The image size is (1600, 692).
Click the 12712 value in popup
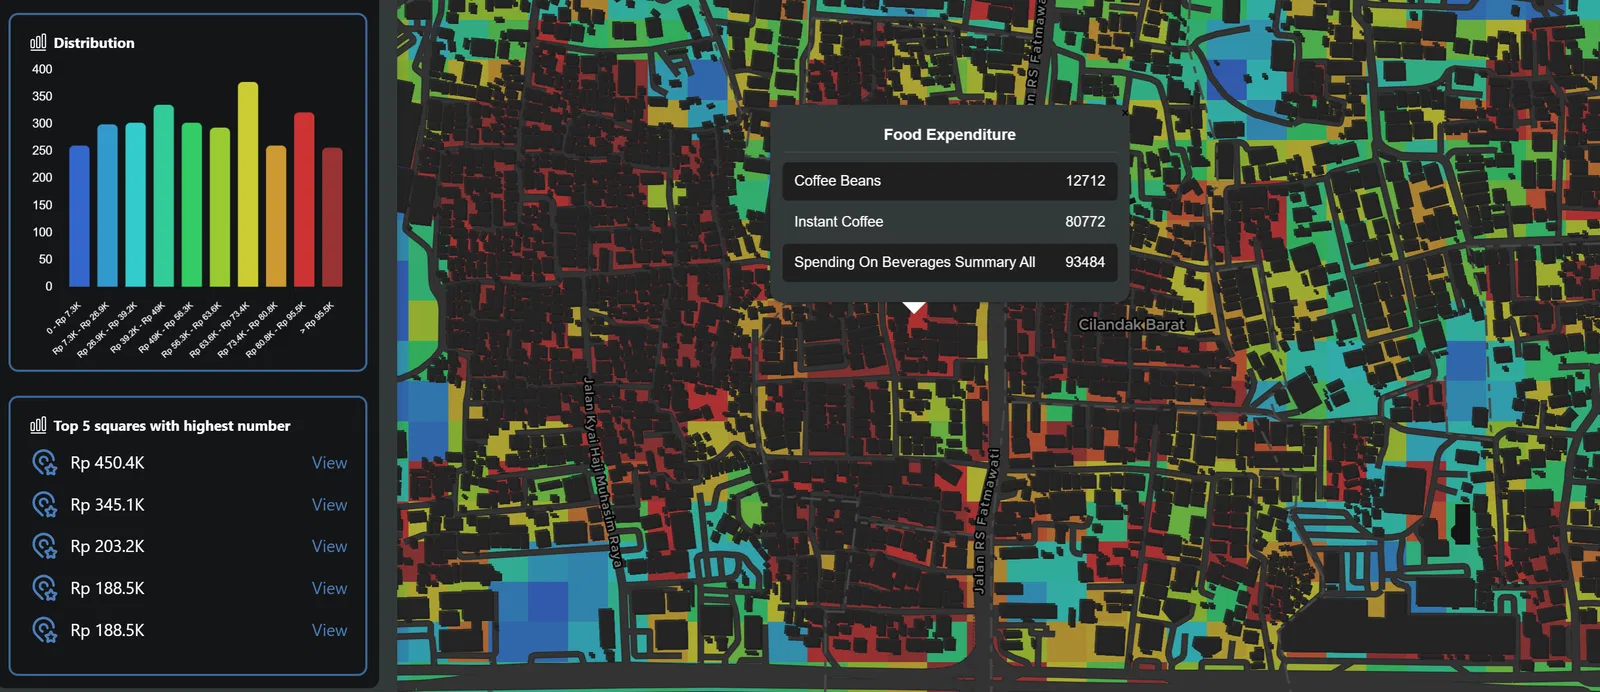[x=1085, y=181]
